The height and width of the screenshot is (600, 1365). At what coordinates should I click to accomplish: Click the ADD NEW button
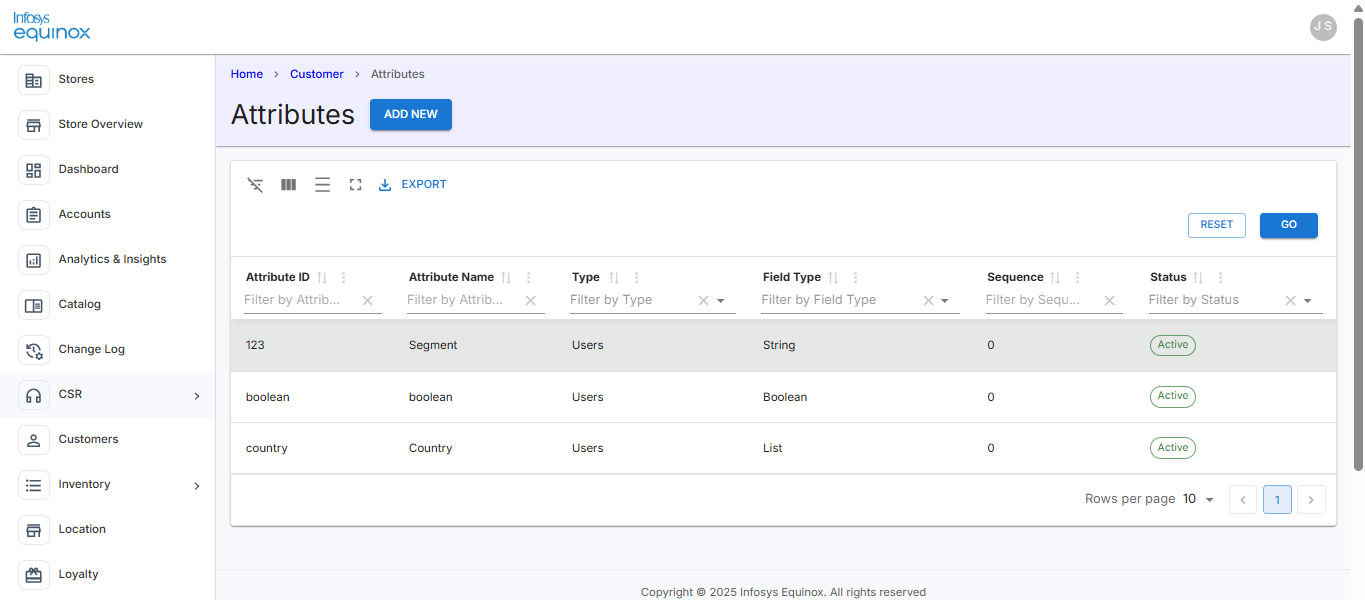pyautogui.click(x=411, y=114)
